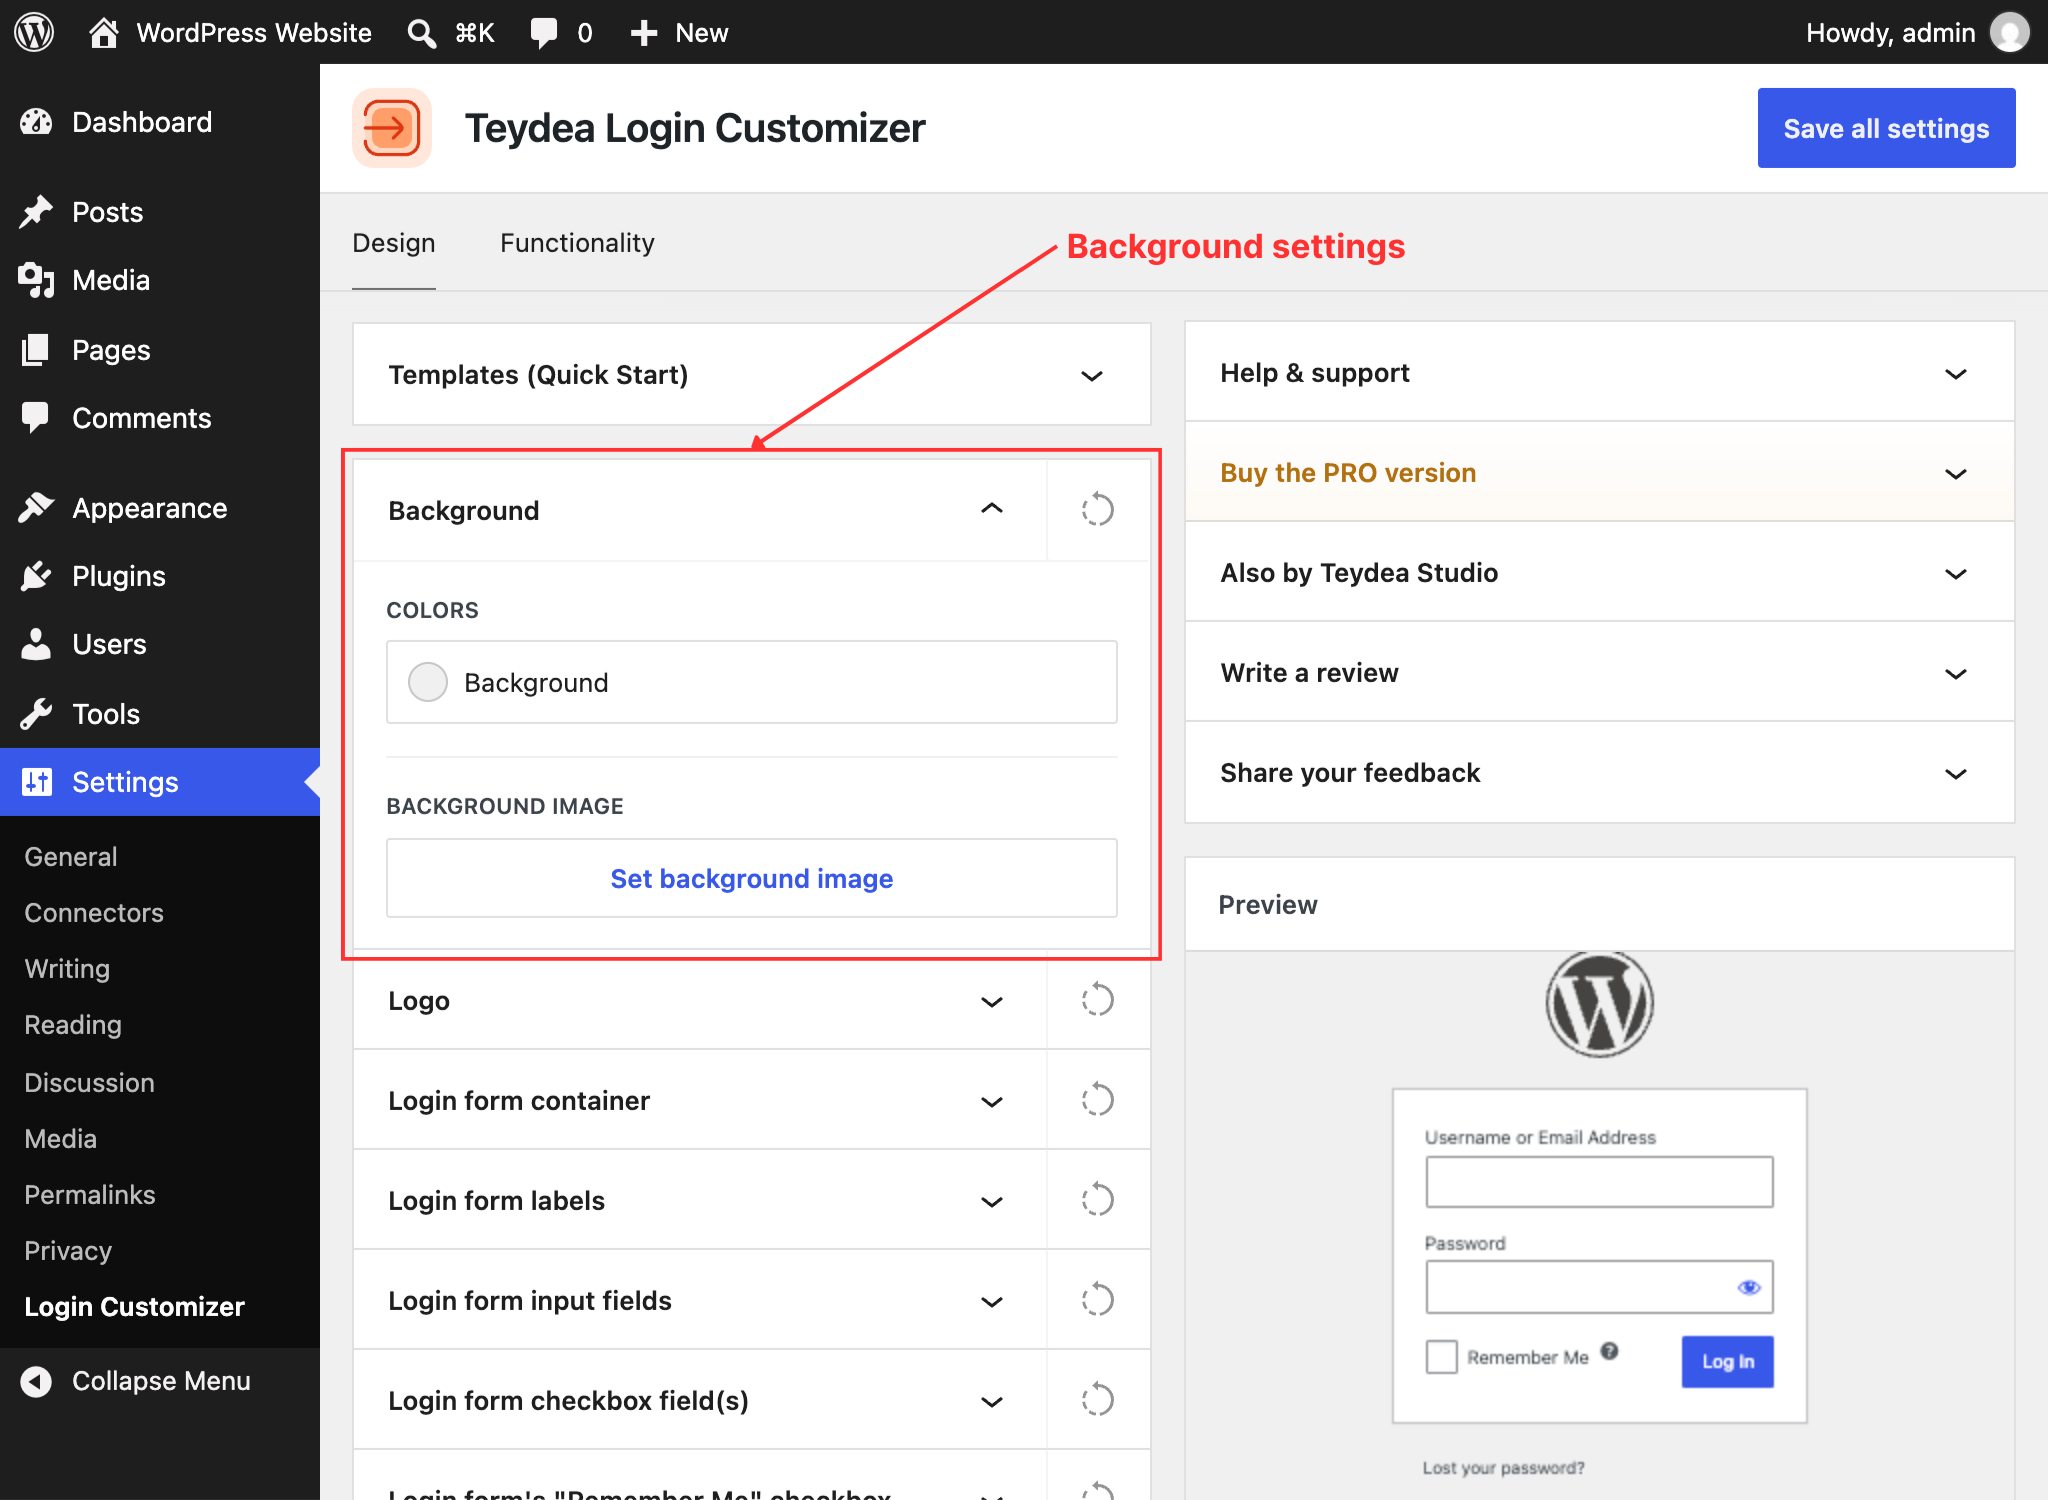2048x1500 pixels.
Task: Open General settings submenu item
Action: click(71, 857)
